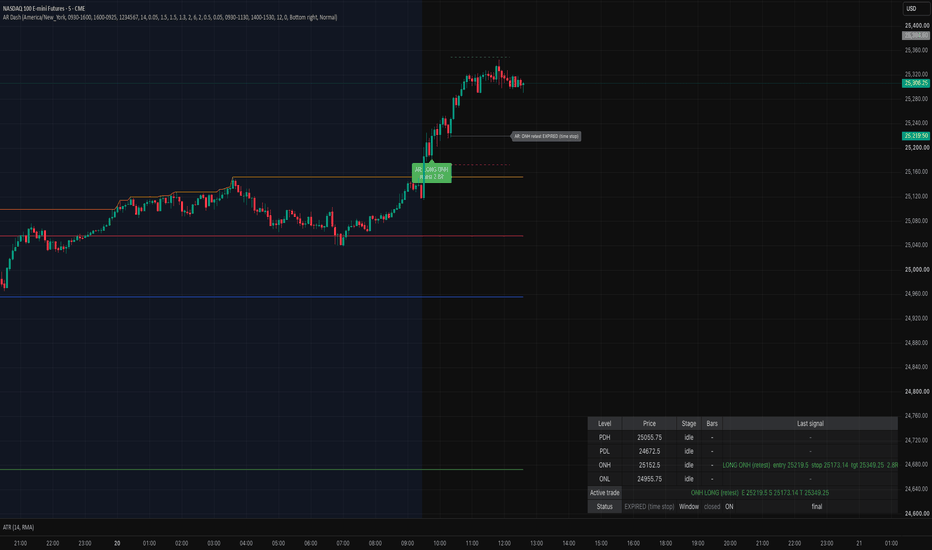Select the orange overnight high line
932x550 pixels.
pyautogui.click(x=378, y=177)
